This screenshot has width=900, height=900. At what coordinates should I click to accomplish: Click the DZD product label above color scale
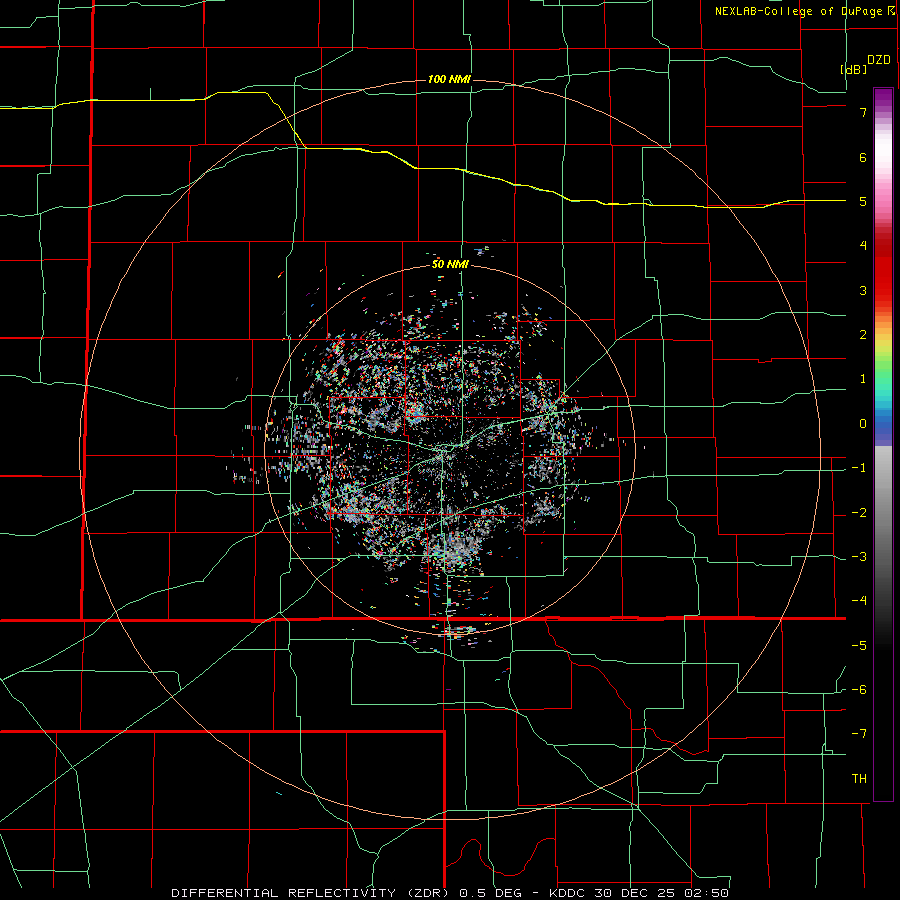pyautogui.click(x=879, y=60)
